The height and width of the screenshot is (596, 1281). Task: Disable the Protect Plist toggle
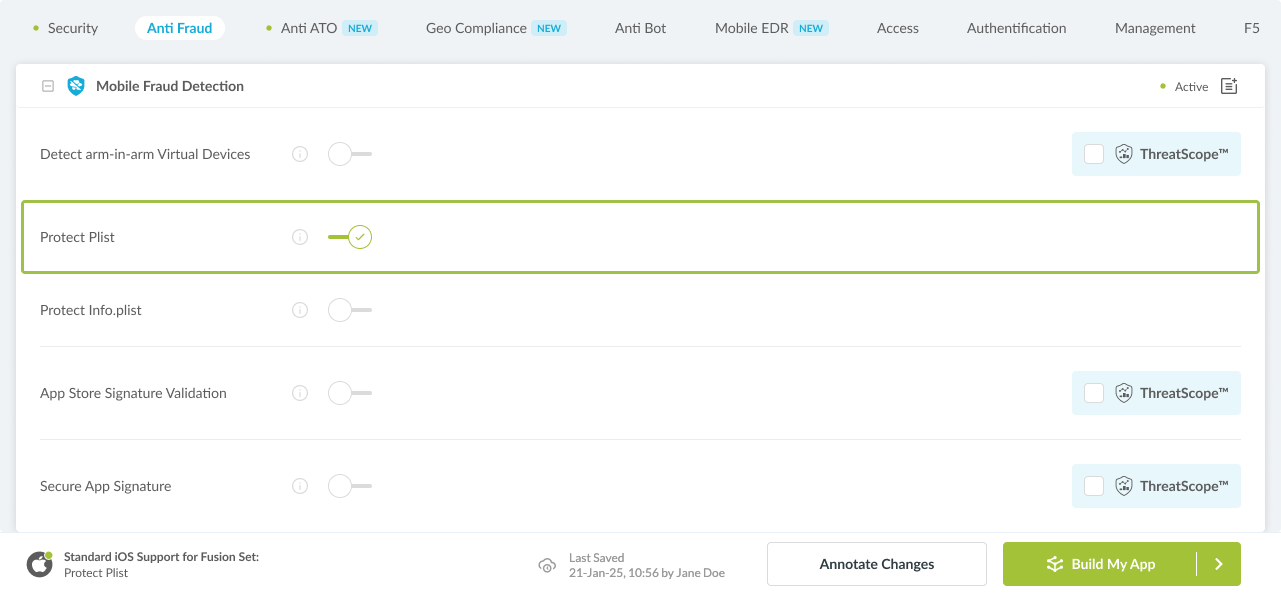coord(350,237)
